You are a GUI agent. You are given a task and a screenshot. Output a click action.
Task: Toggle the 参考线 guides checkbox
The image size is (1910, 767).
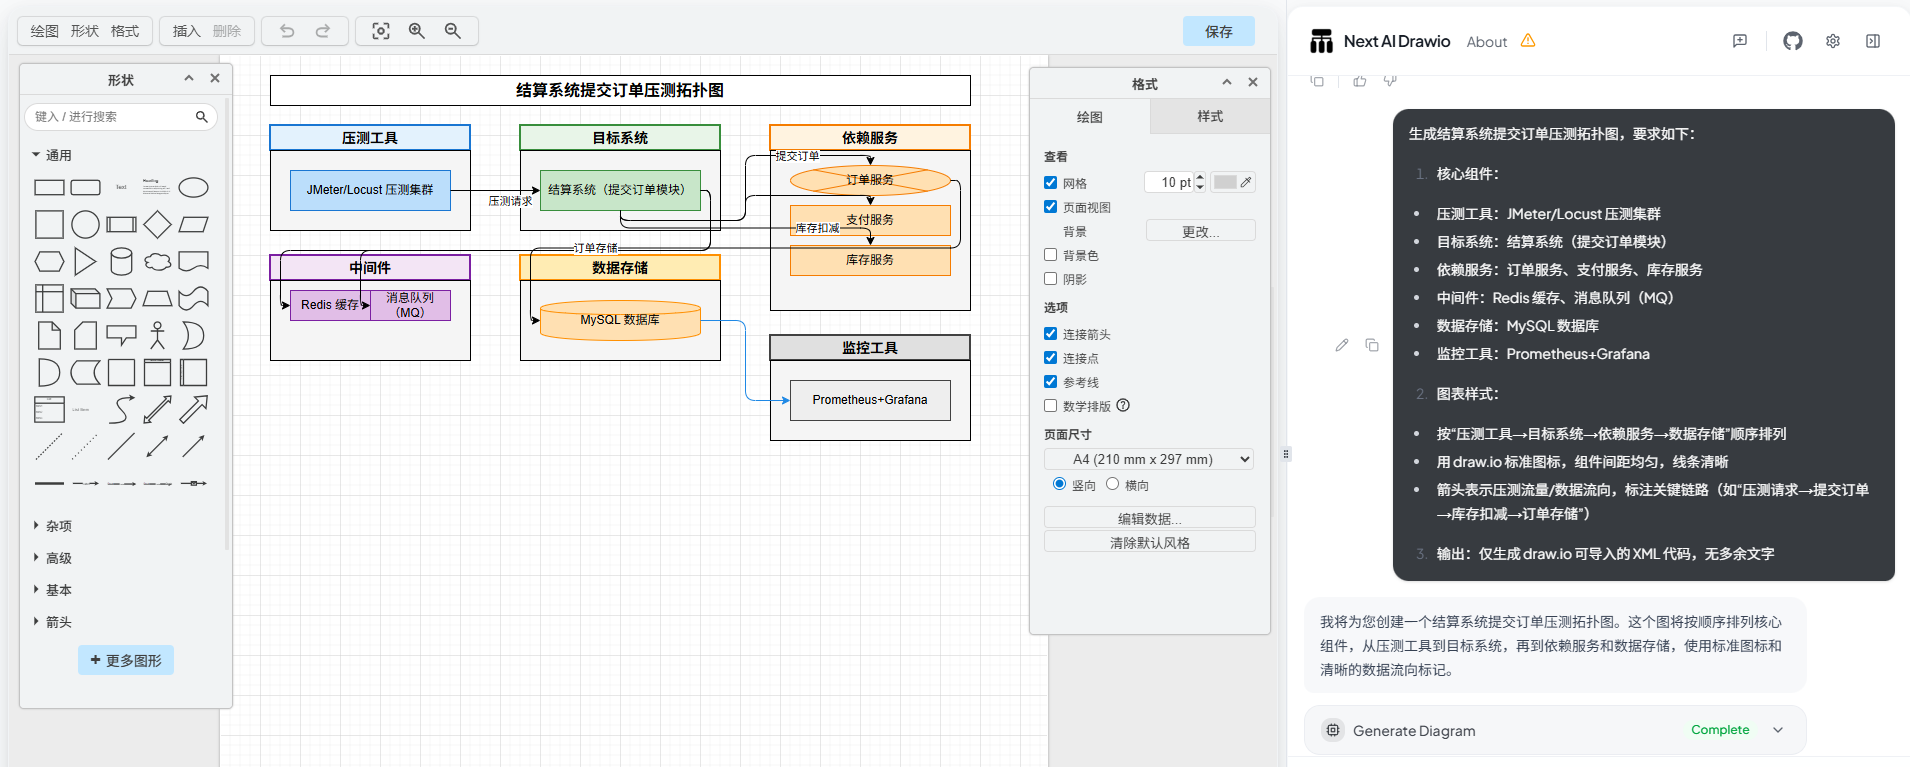pyautogui.click(x=1050, y=382)
